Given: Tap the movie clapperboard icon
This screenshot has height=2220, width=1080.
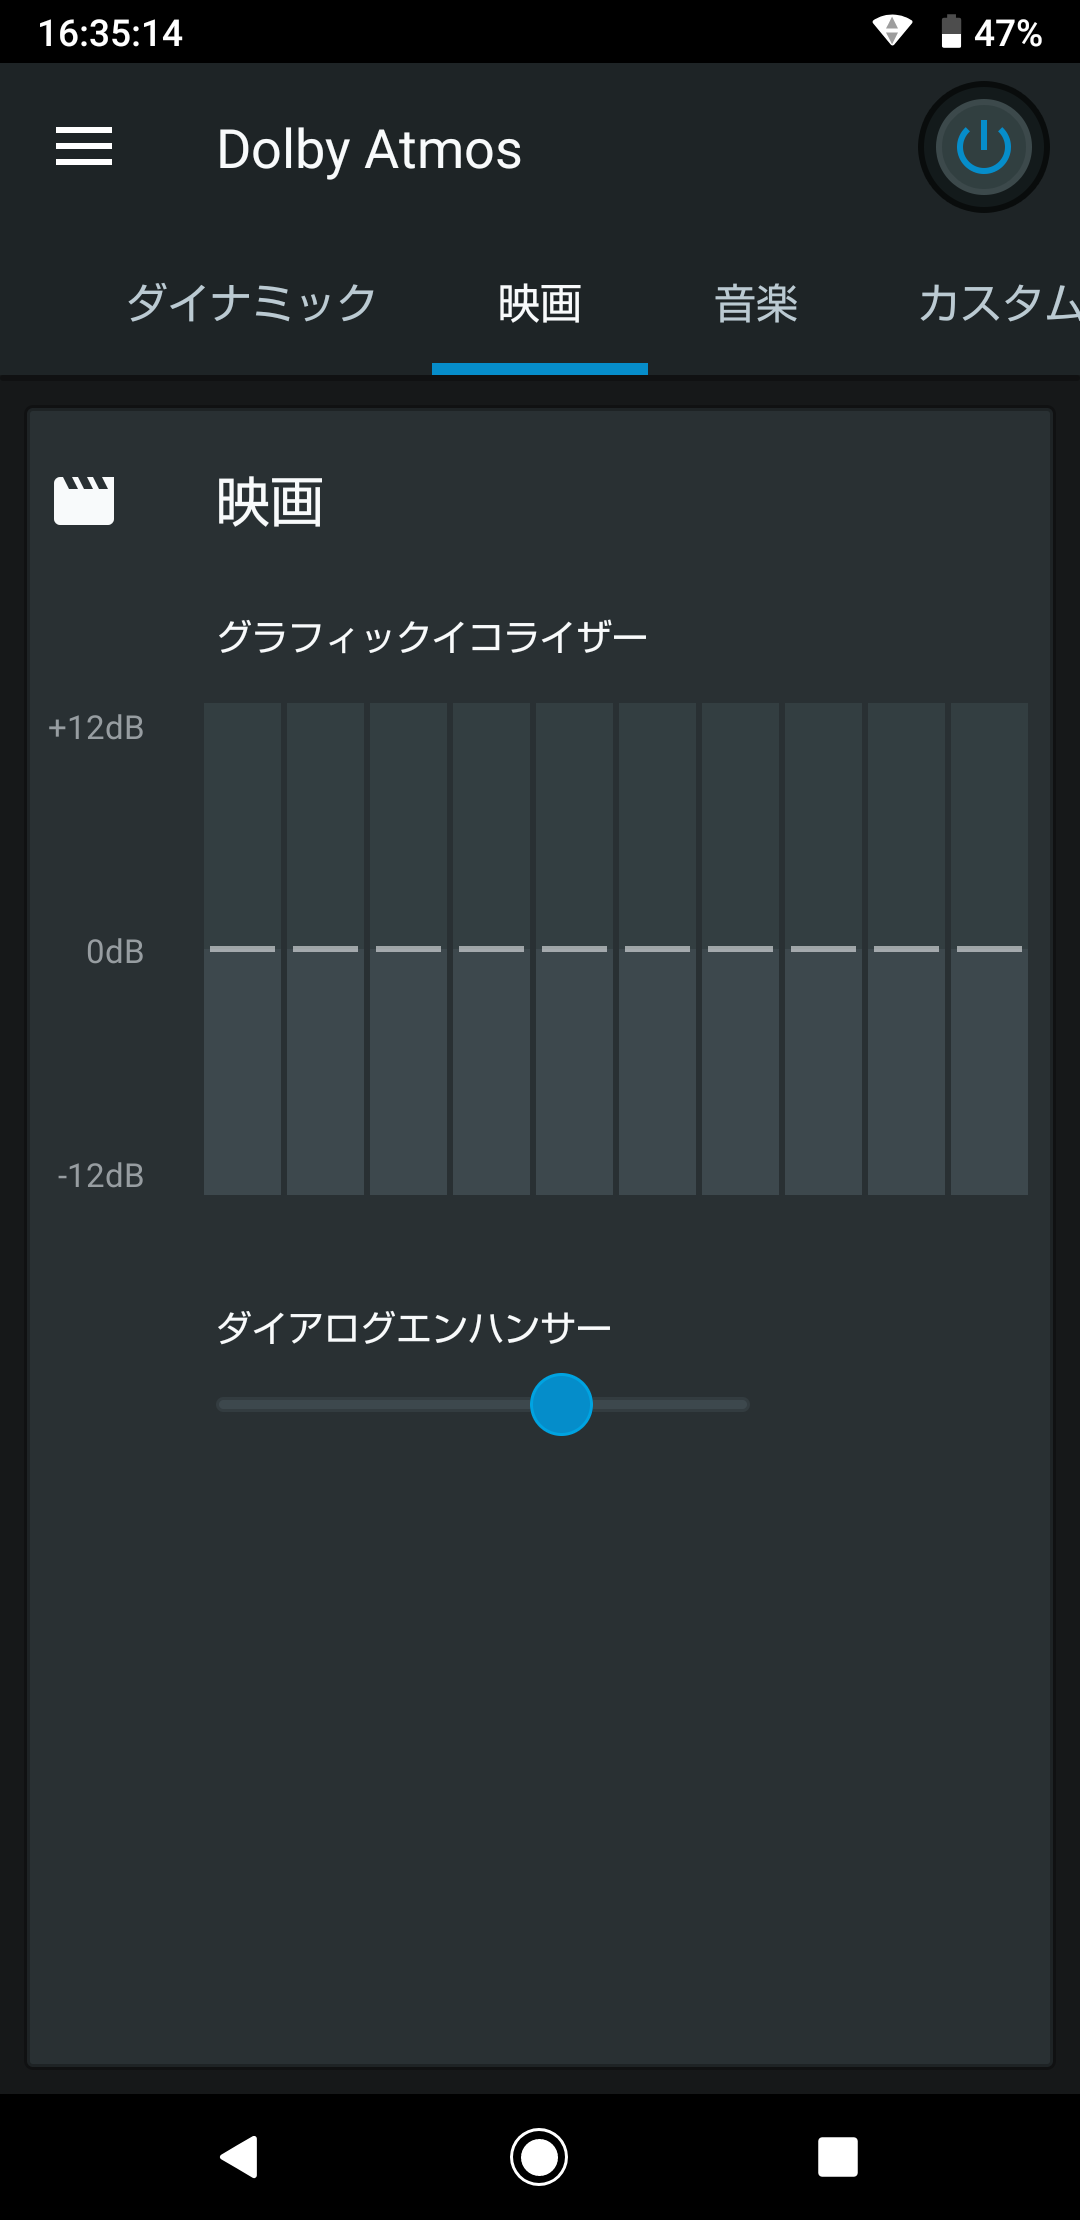Looking at the screenshot, I should 84,500.
